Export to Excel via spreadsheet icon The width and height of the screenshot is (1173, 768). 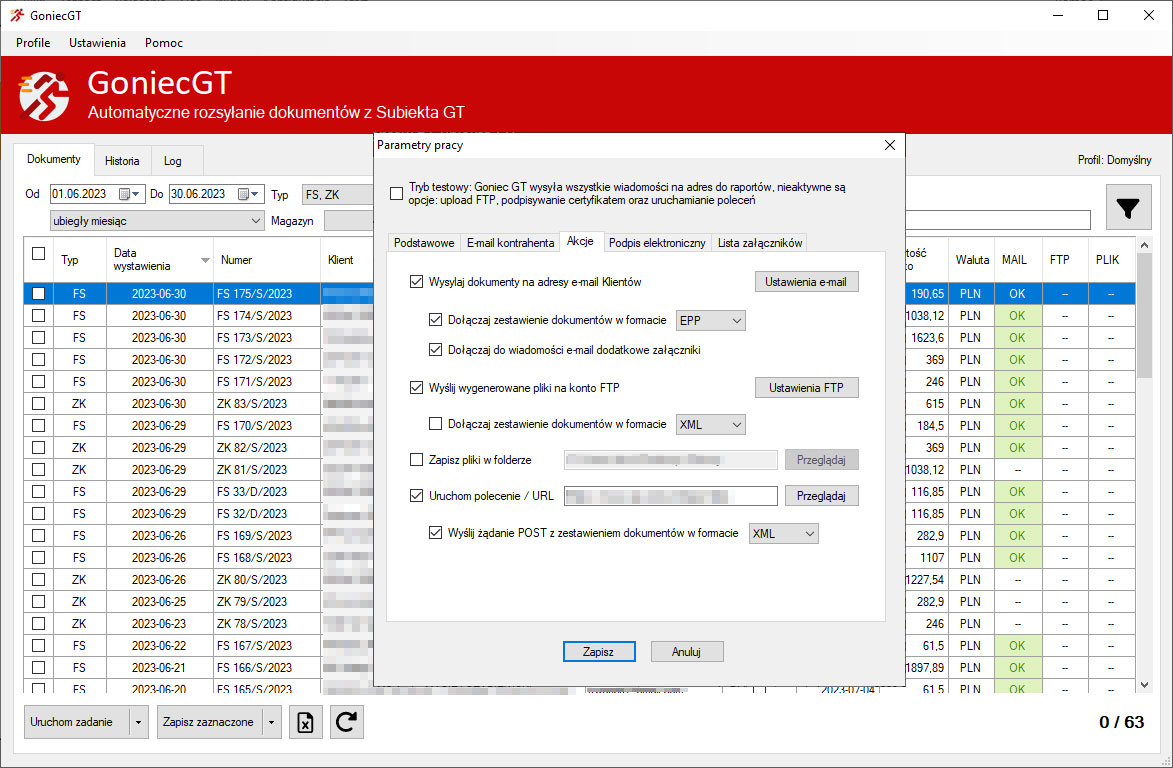pos(305,722)
